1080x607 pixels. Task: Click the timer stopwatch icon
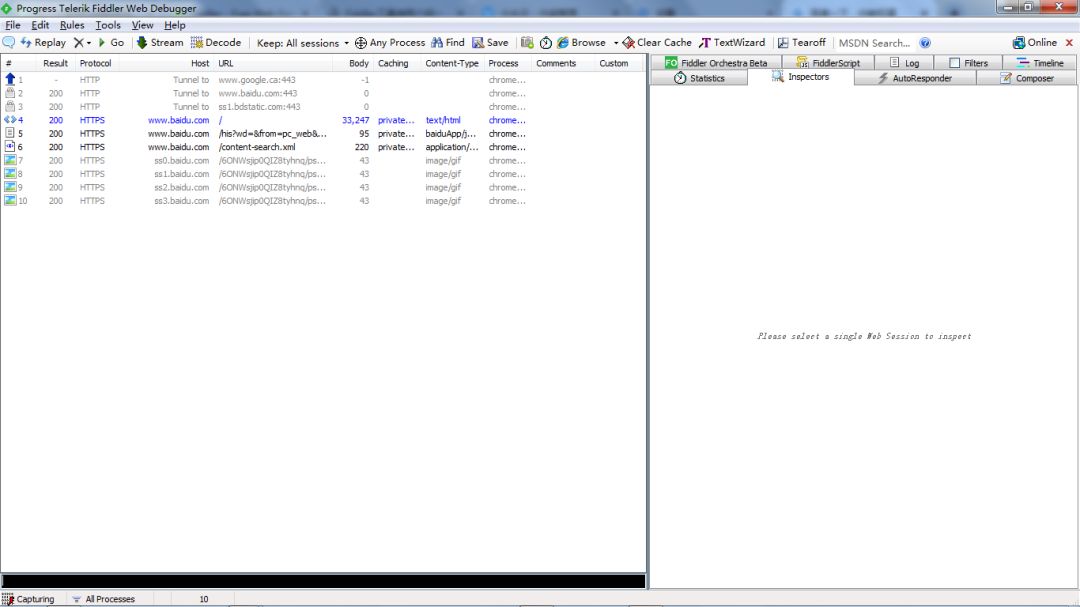click(x=546, y=43)
